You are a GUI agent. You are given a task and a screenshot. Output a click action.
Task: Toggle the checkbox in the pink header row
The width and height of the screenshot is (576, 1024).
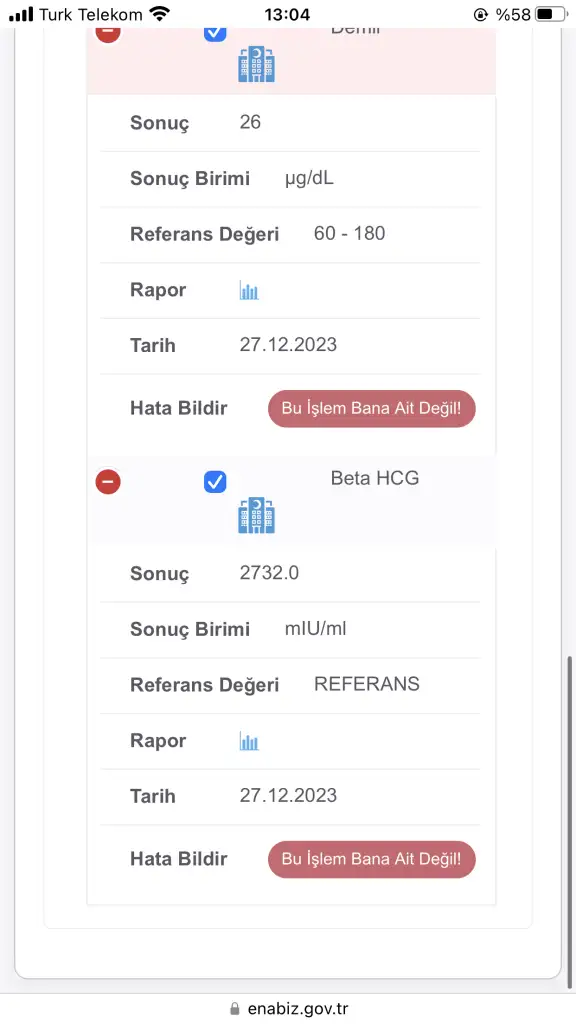click(x=215, y=34)
